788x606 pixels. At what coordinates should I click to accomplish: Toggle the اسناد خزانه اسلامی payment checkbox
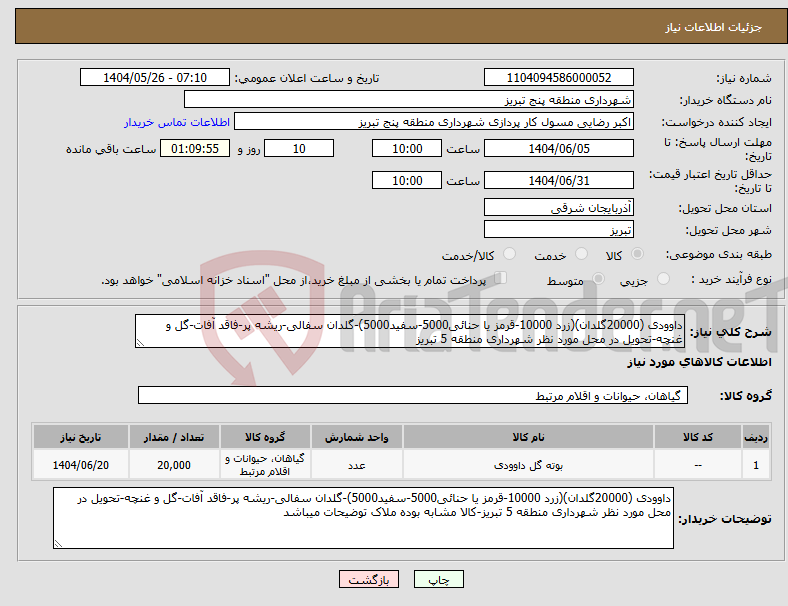(500, 278)
